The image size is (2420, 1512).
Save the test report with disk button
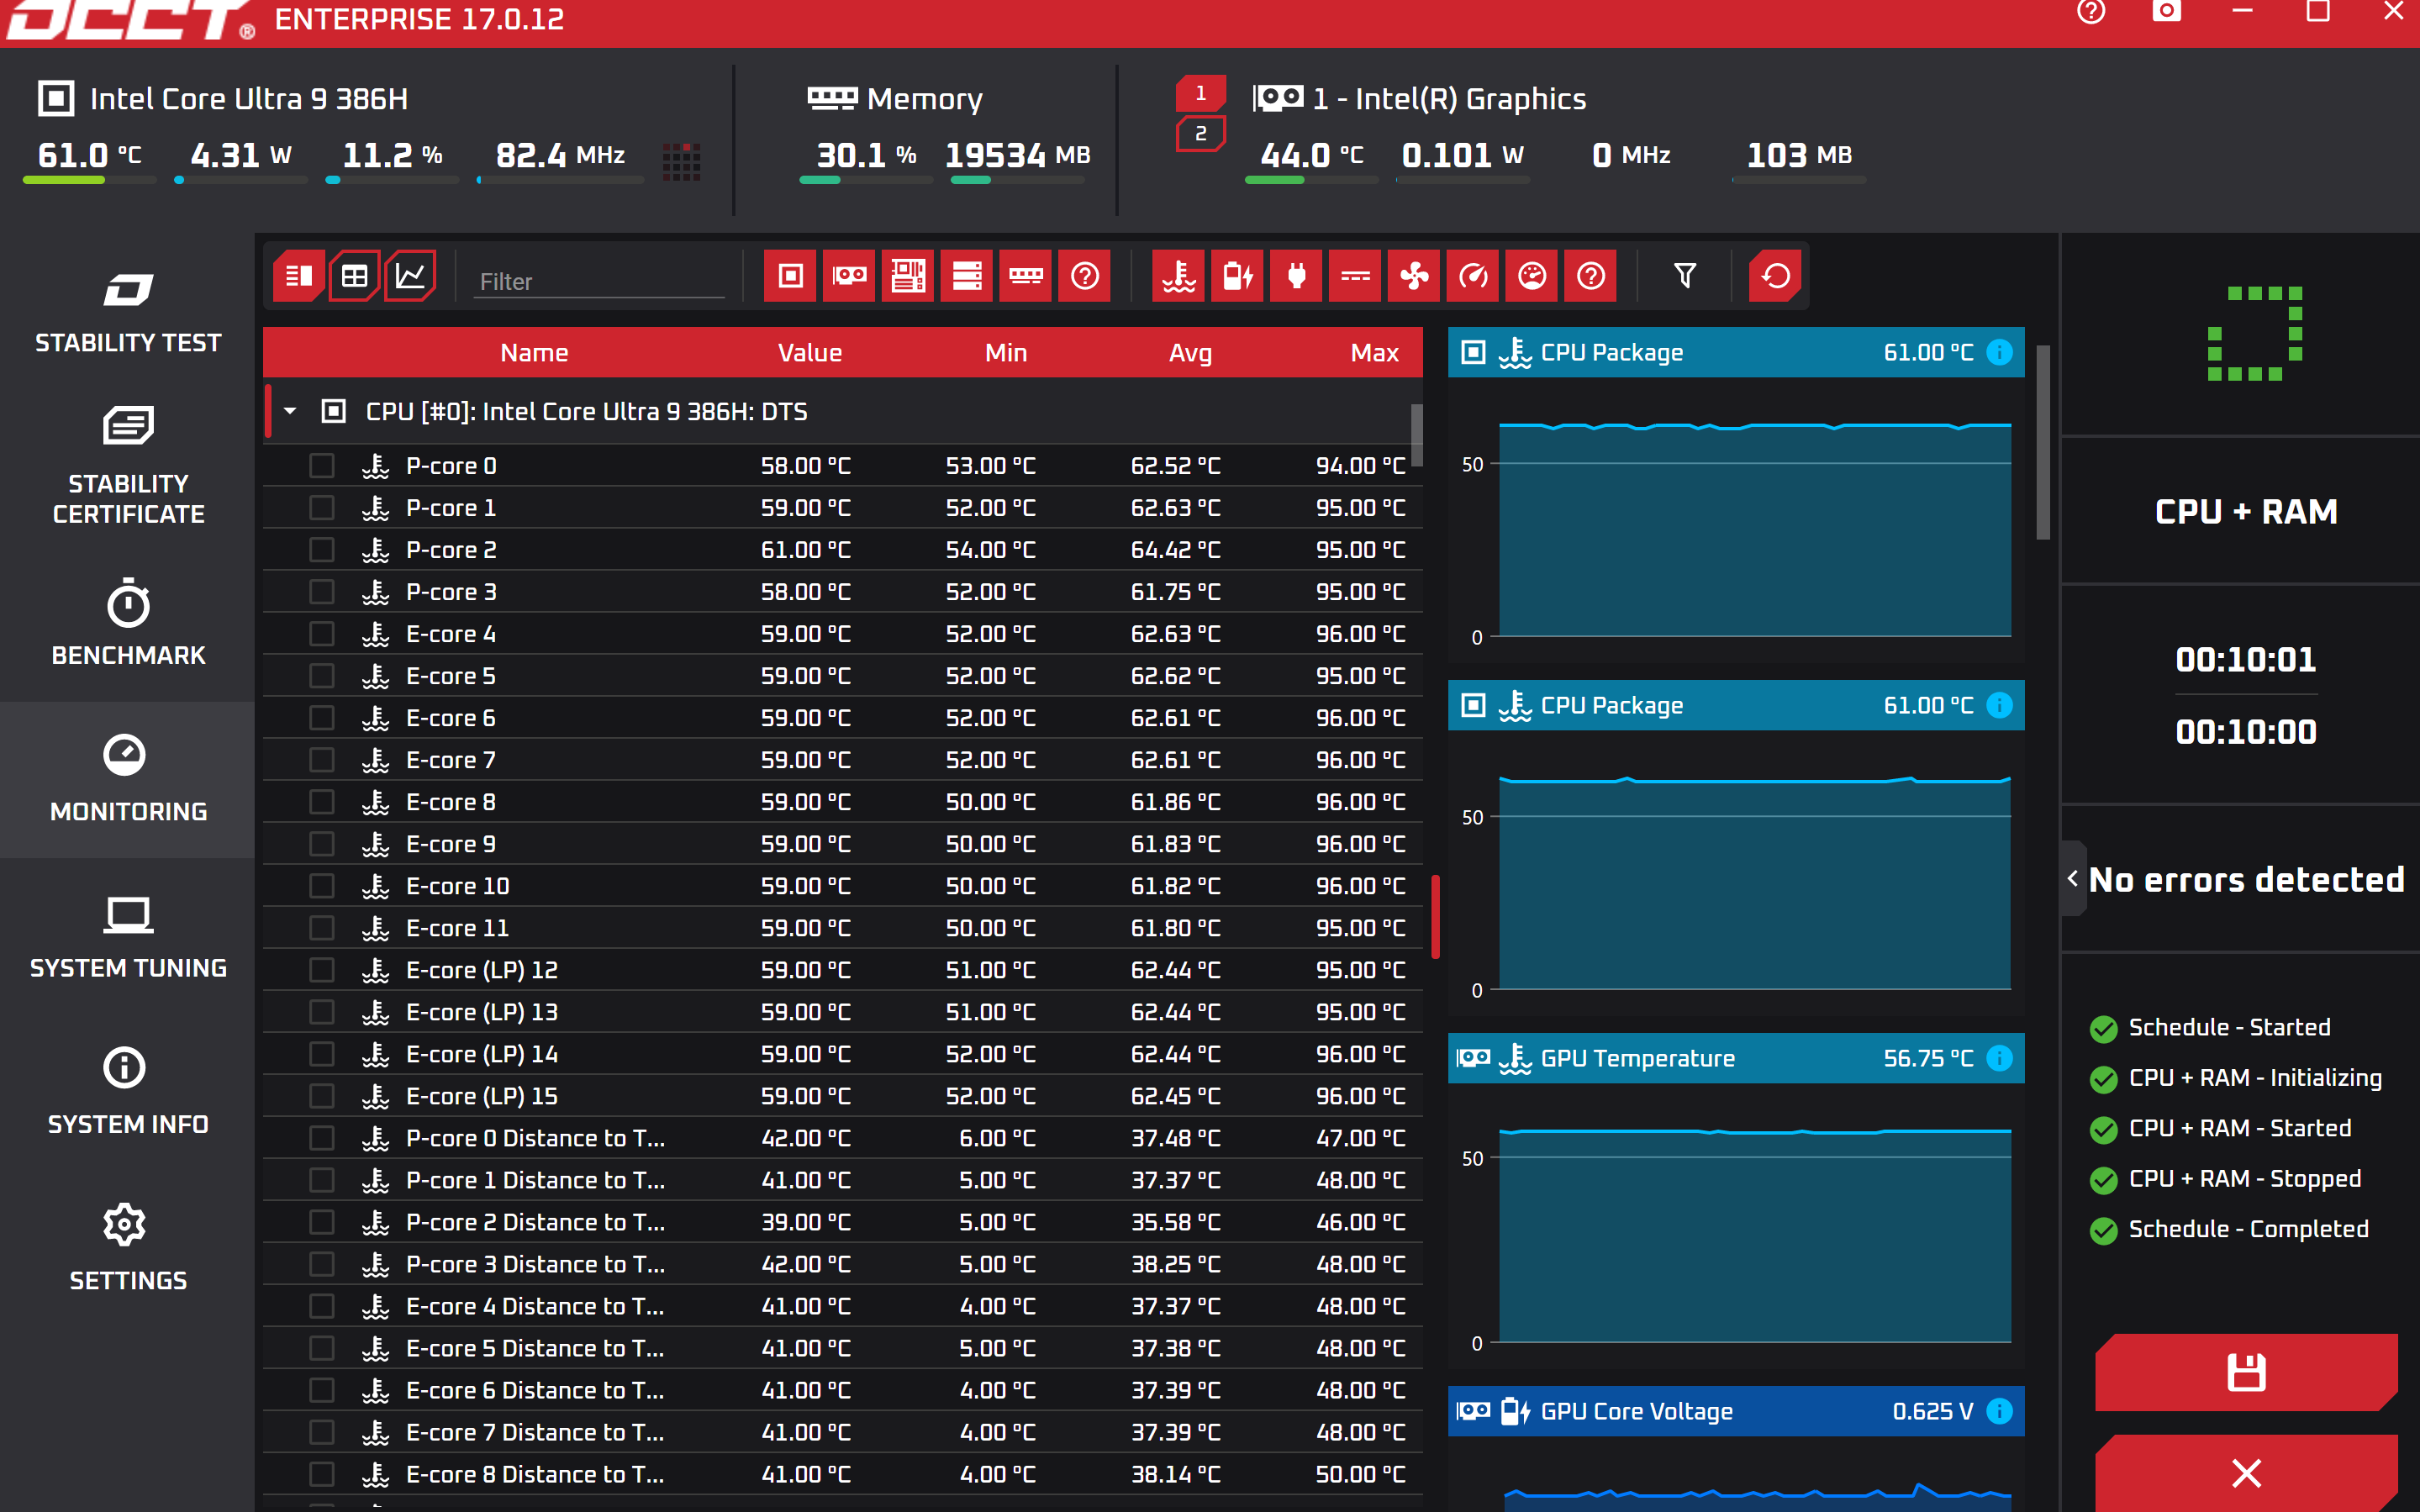(2246, 1372)
